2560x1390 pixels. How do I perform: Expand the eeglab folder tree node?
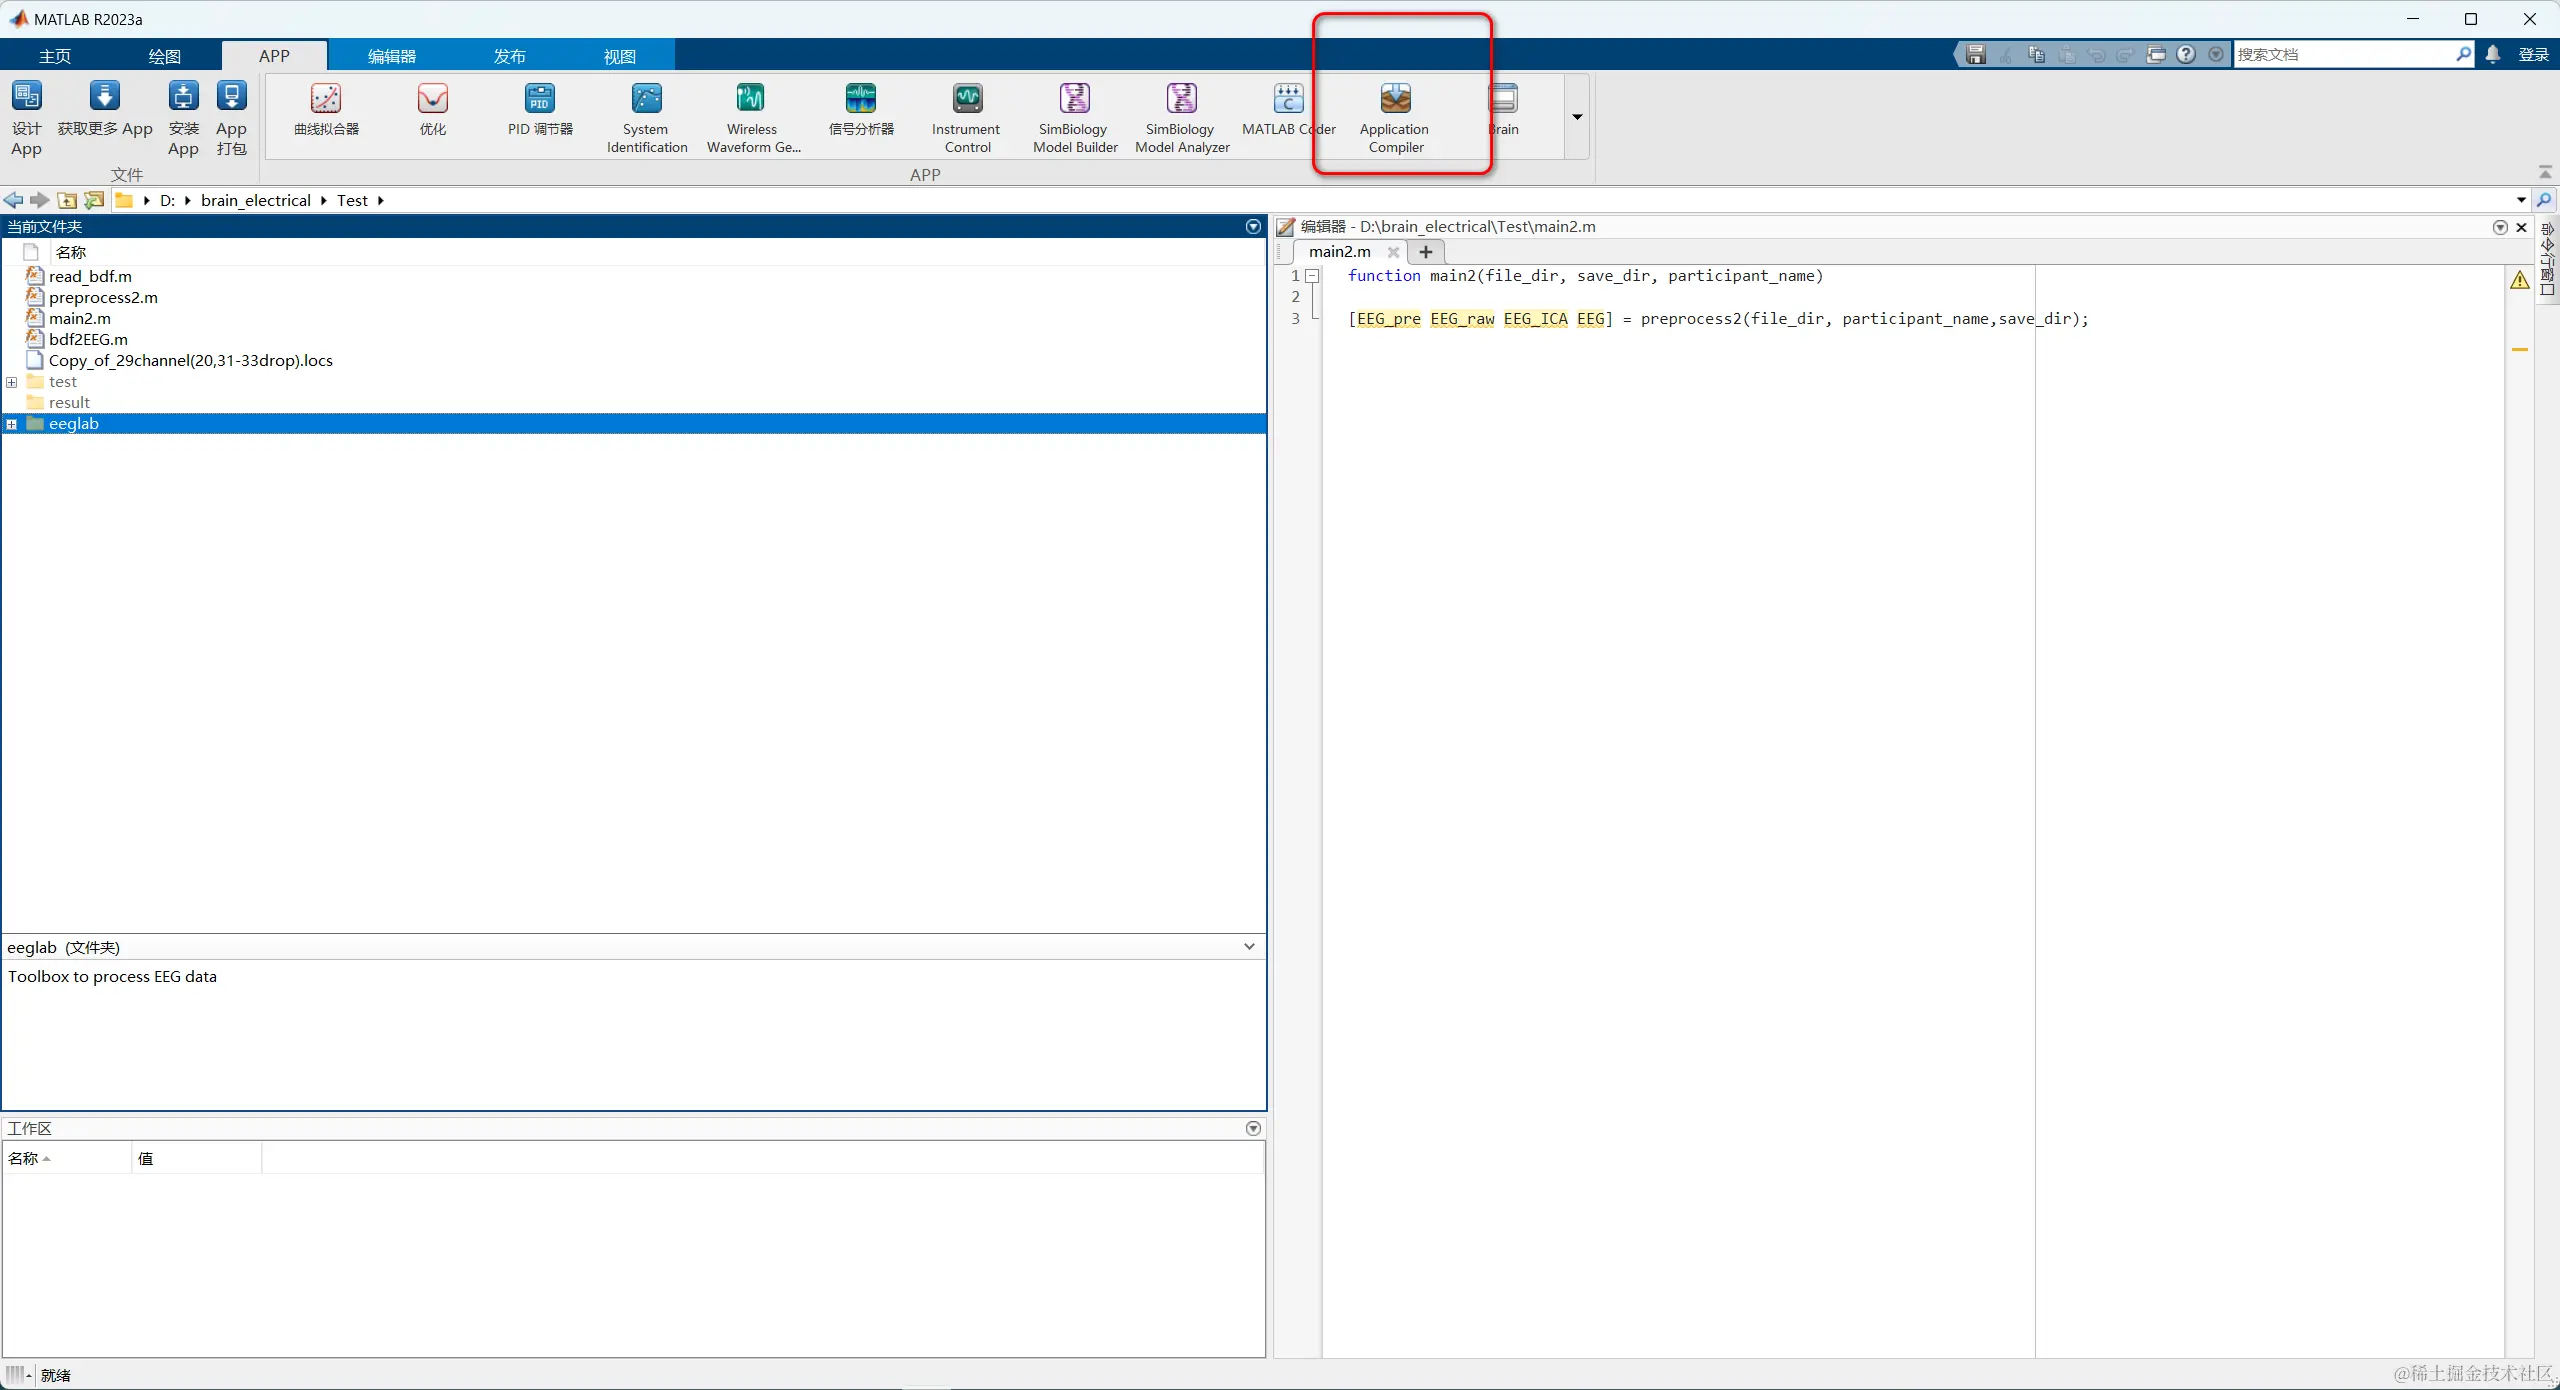click(12, 424)
